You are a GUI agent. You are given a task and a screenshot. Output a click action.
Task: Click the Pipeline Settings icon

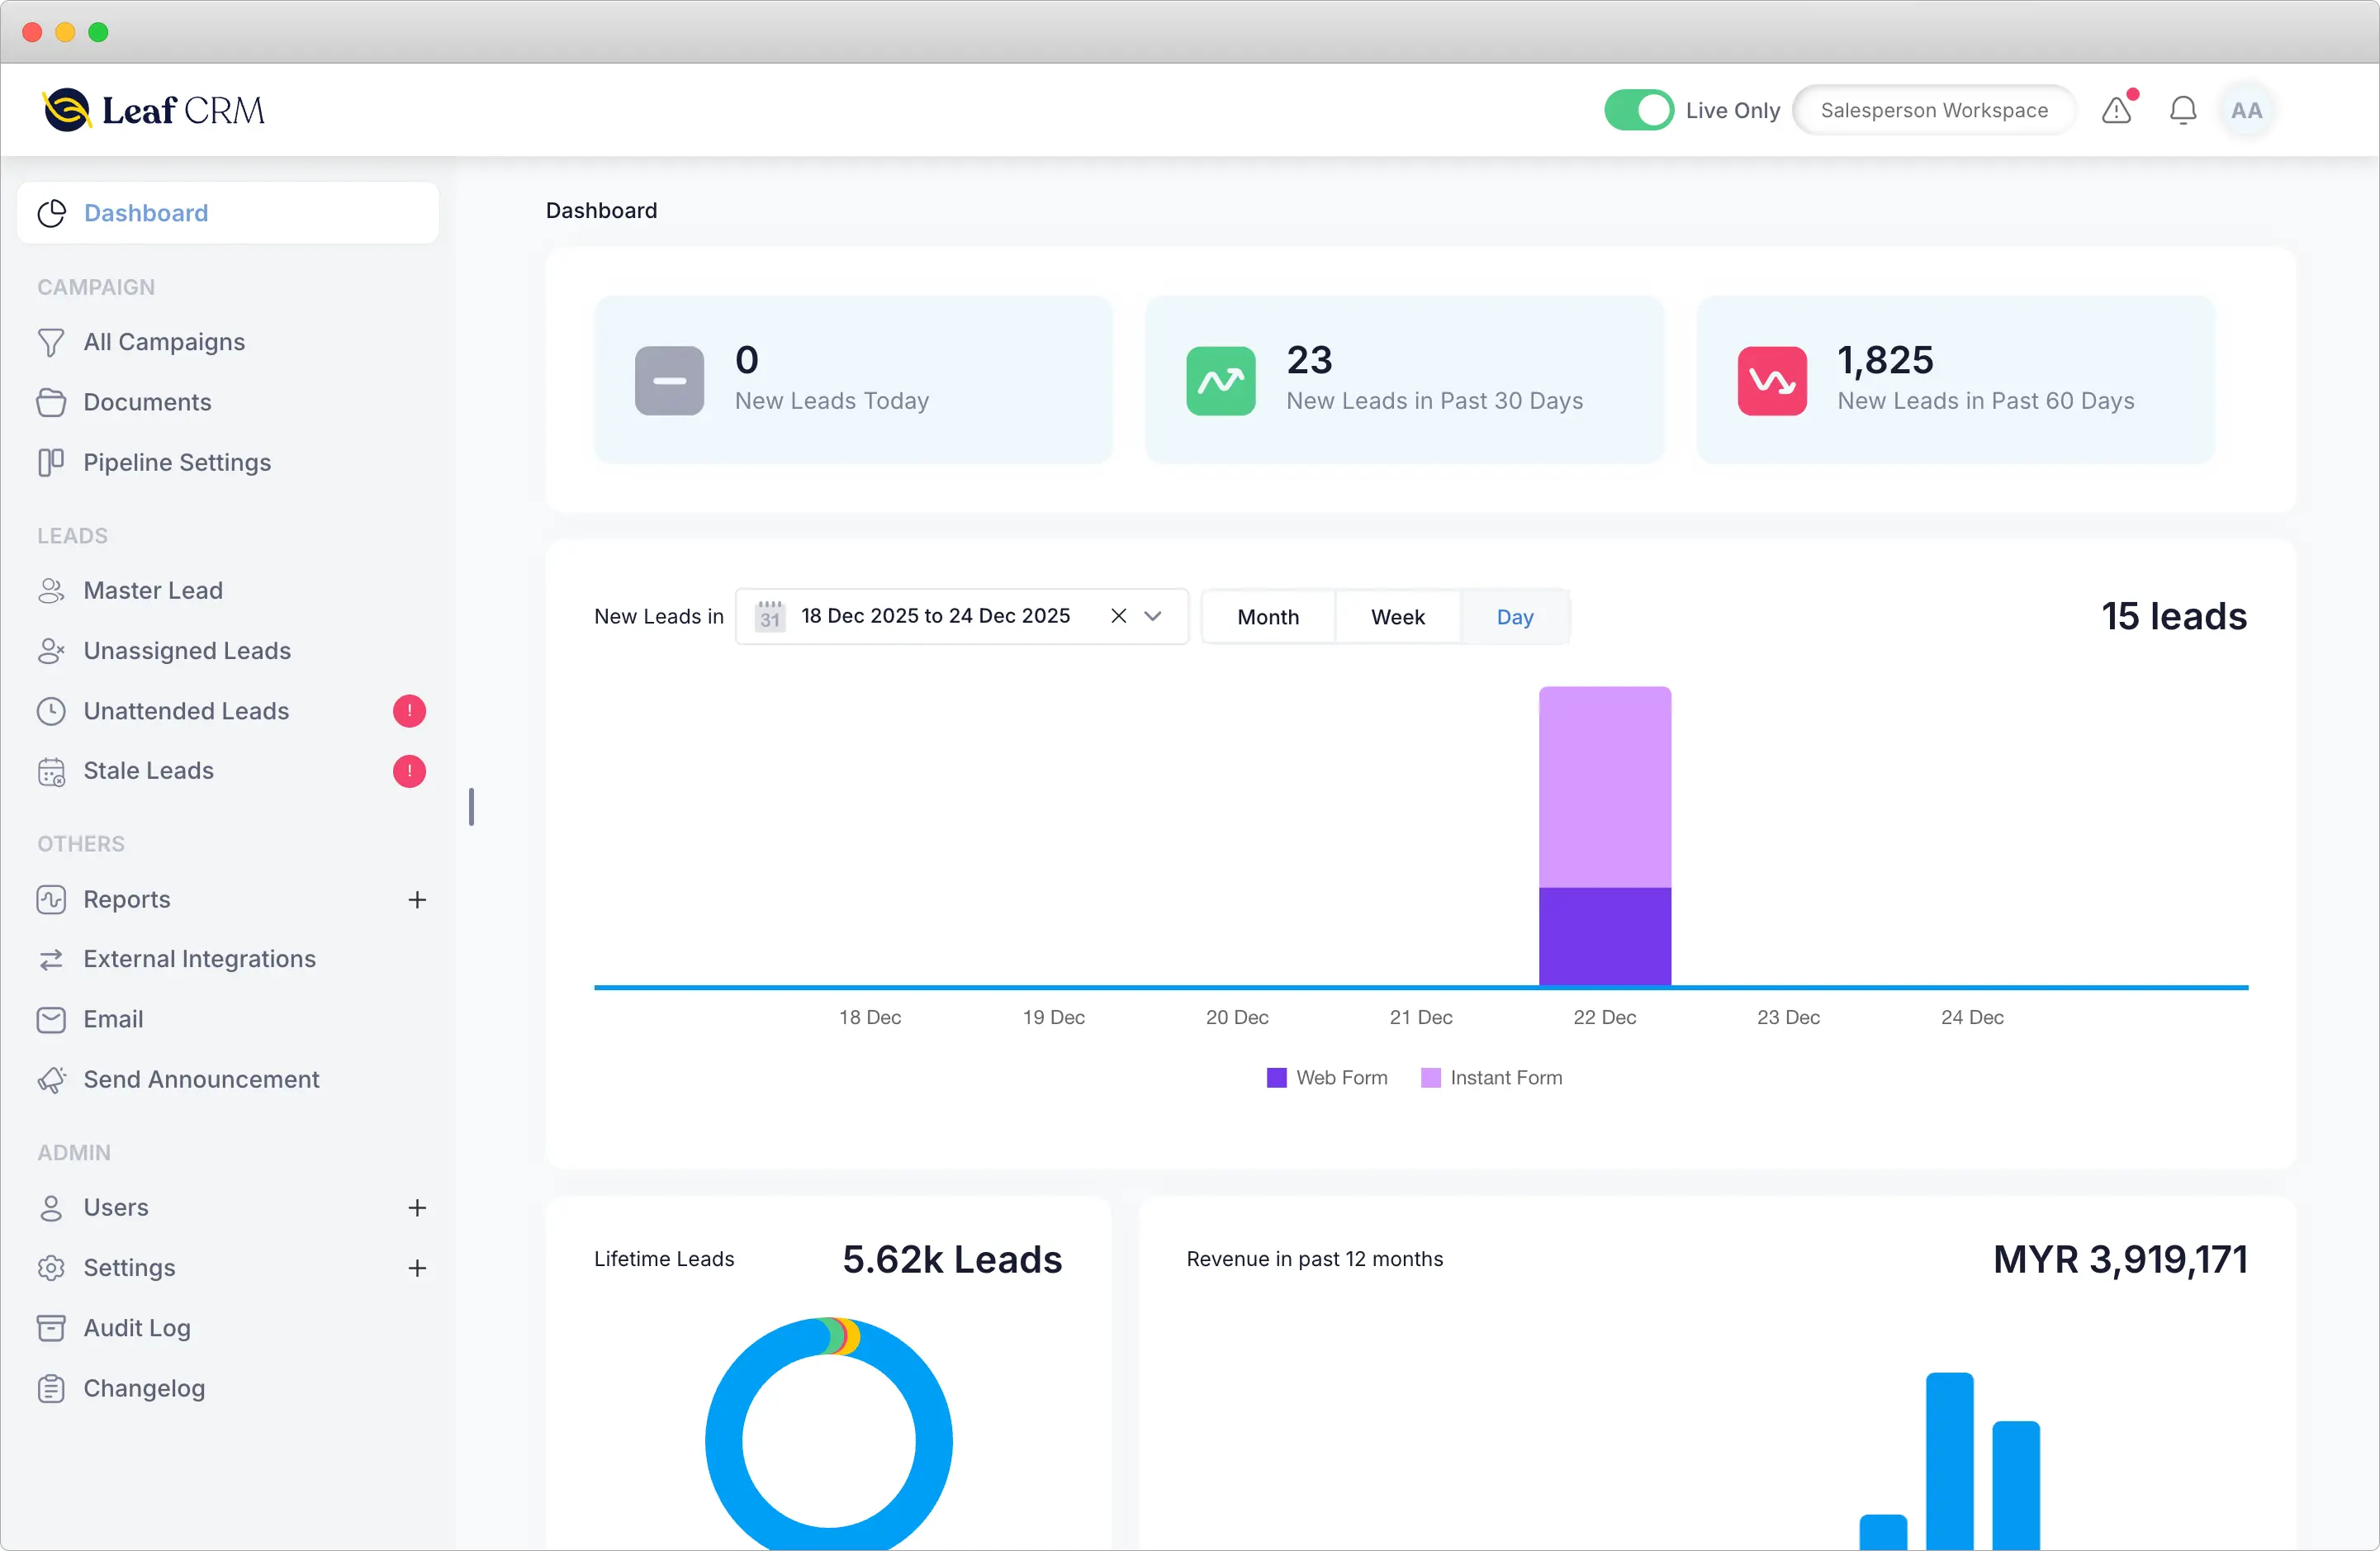click(52, 462)
